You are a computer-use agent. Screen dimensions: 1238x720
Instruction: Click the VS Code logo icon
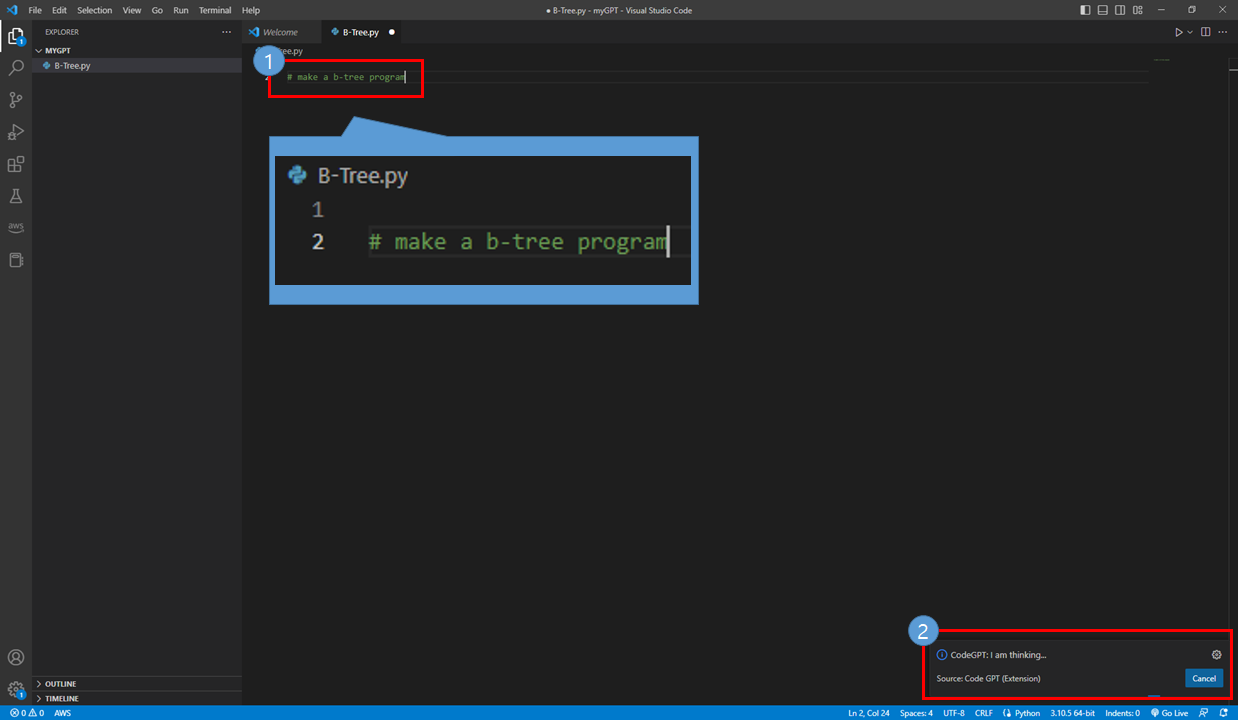[12, 10]
